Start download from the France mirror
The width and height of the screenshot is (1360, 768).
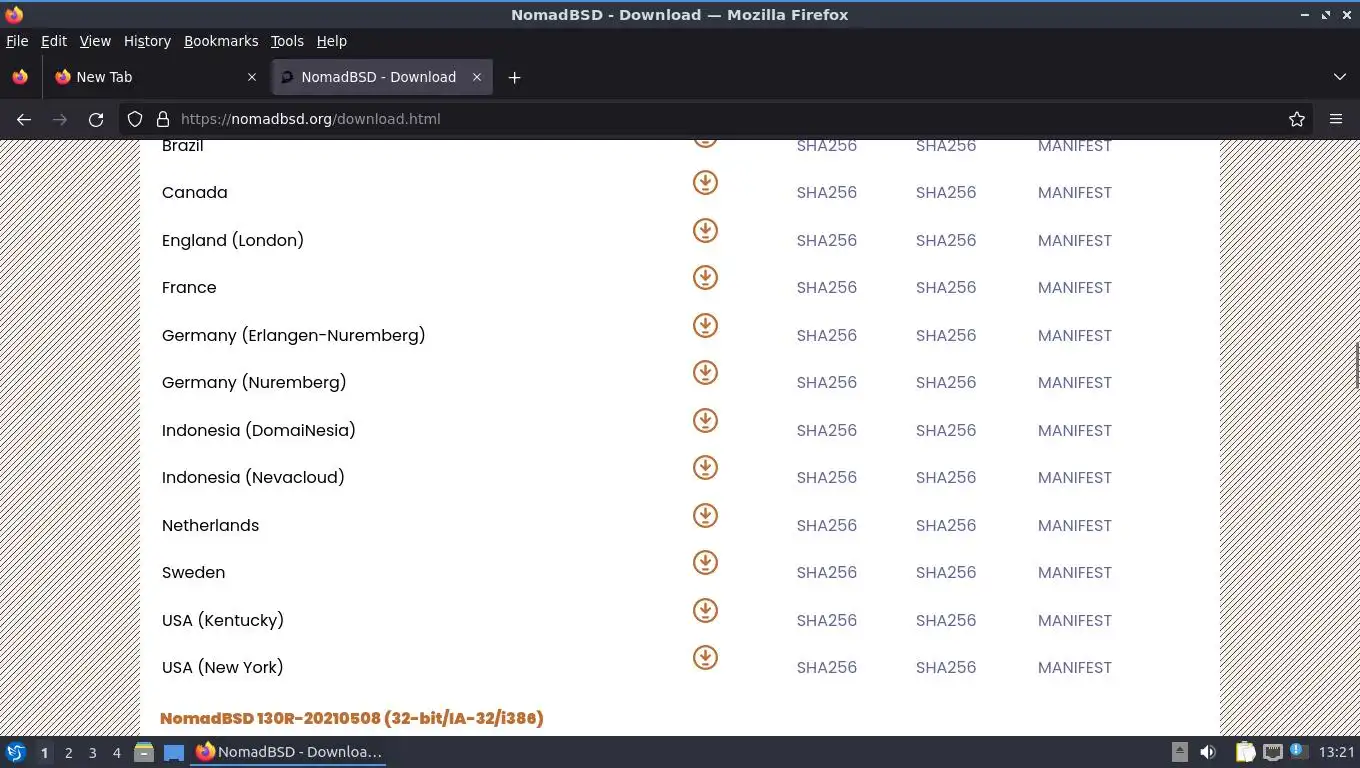[705, 278]
